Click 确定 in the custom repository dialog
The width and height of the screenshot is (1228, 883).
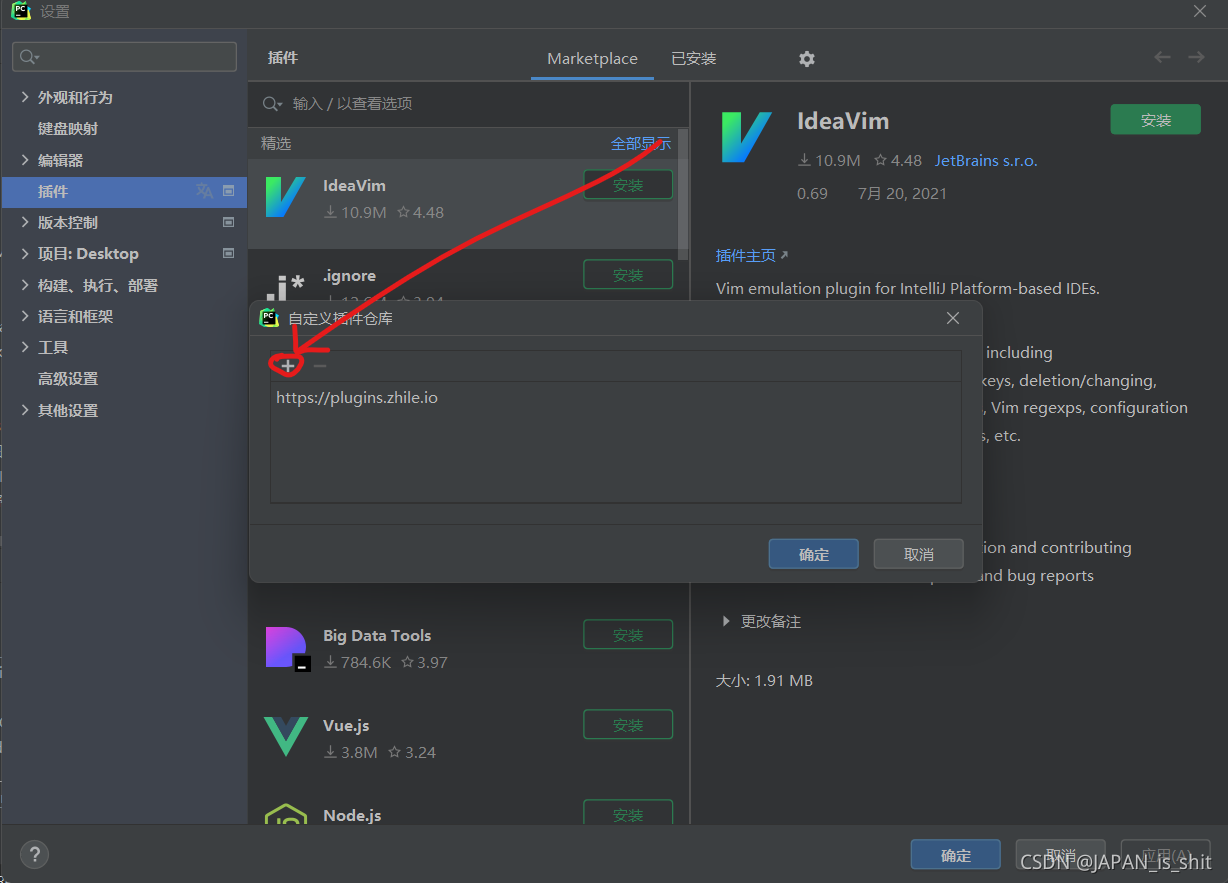pos(813,554)
